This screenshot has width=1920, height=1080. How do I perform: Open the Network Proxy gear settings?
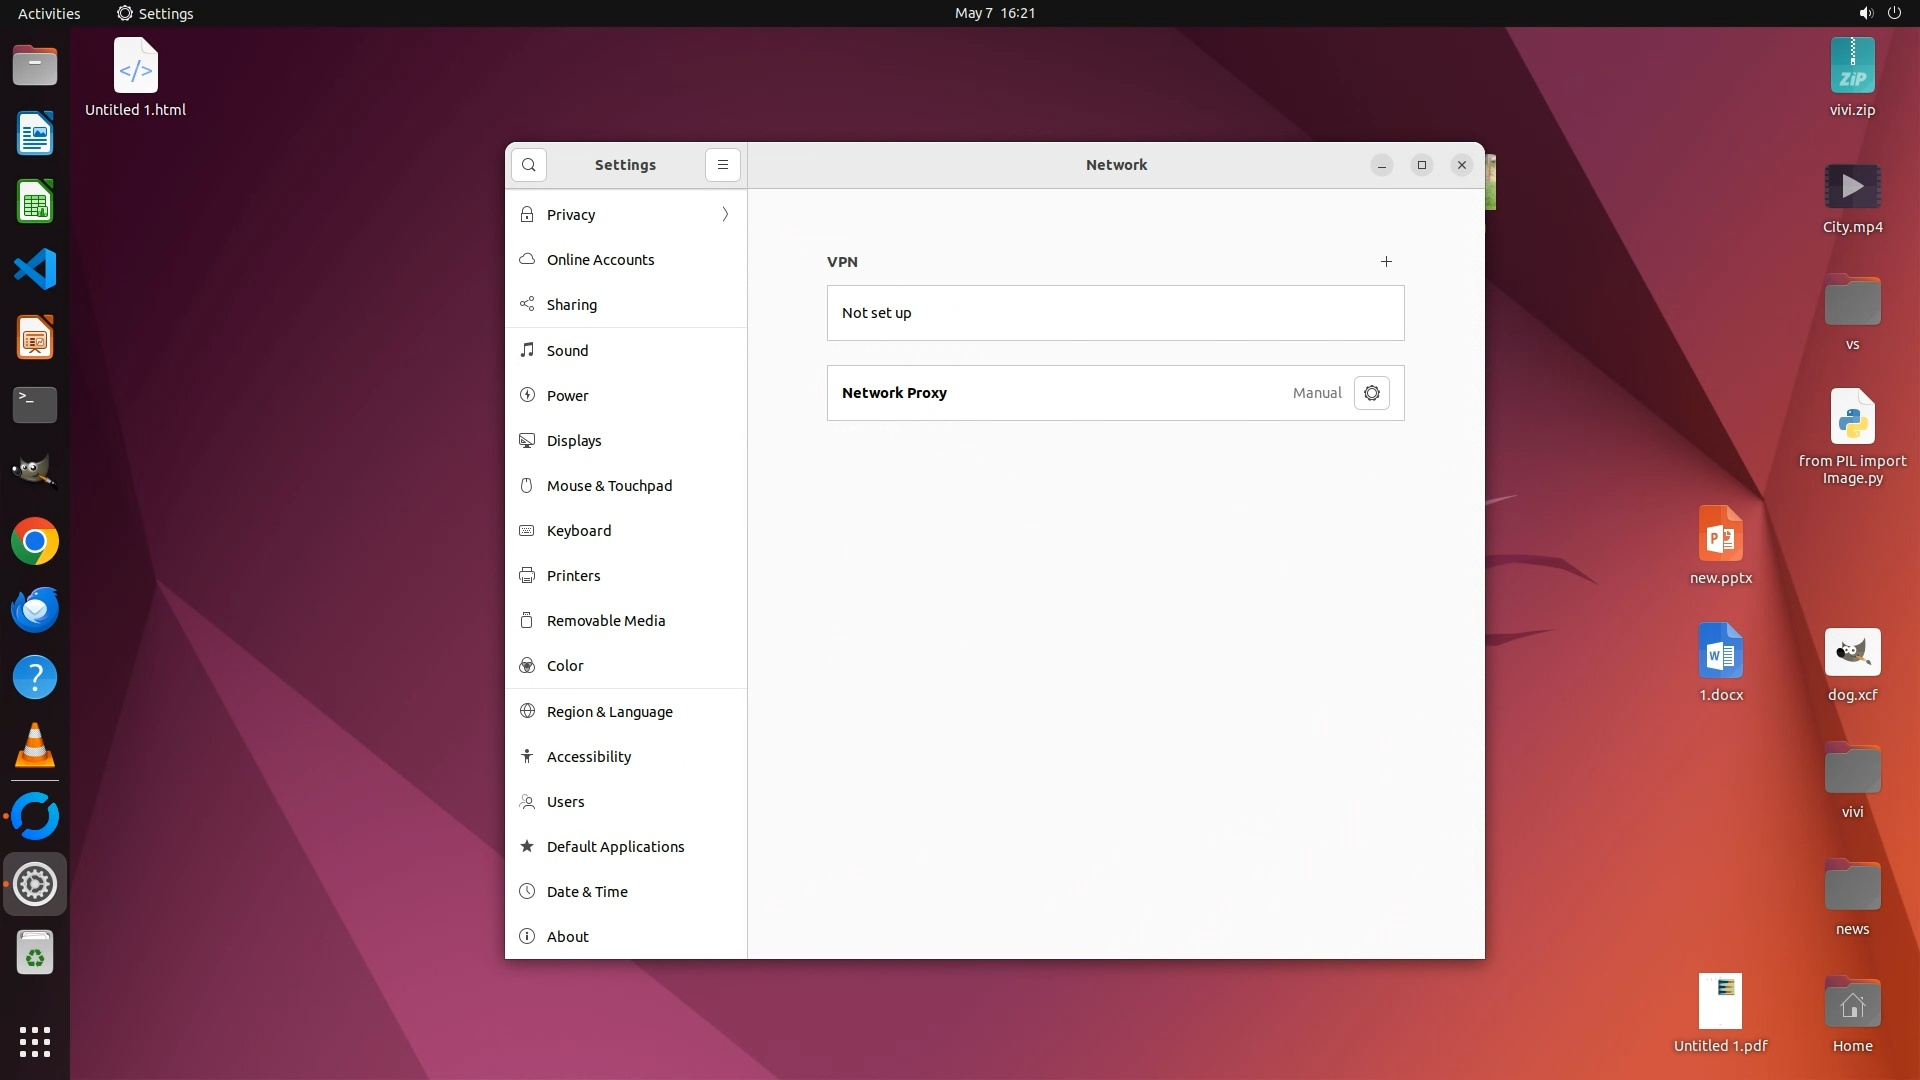click(1371, 393)
